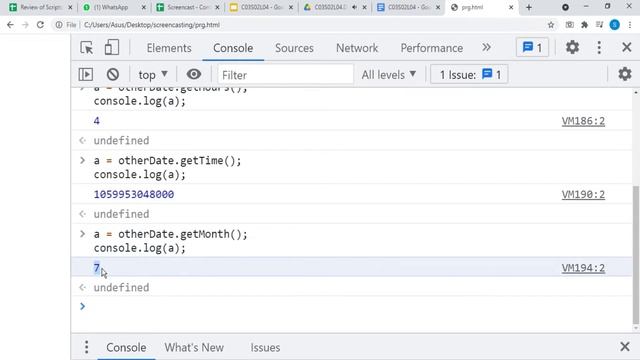The image size is (640, 360).
Task: Click the console vertical scrollbar
Action: pos(636,254)
